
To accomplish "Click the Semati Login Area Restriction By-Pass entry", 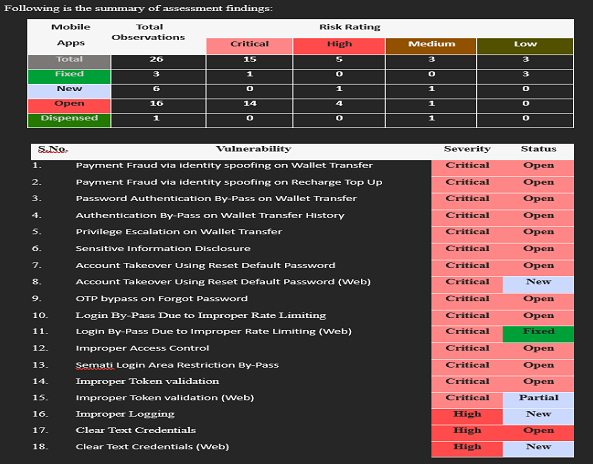I will [x=177, y=365].
